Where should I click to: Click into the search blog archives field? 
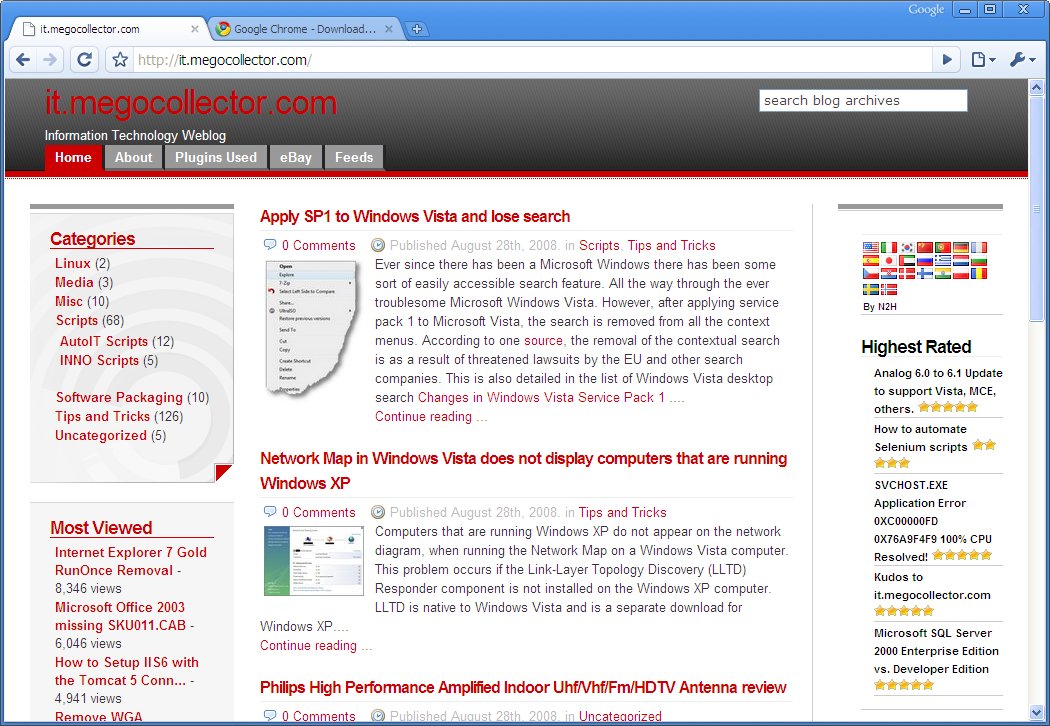[863, 100]
